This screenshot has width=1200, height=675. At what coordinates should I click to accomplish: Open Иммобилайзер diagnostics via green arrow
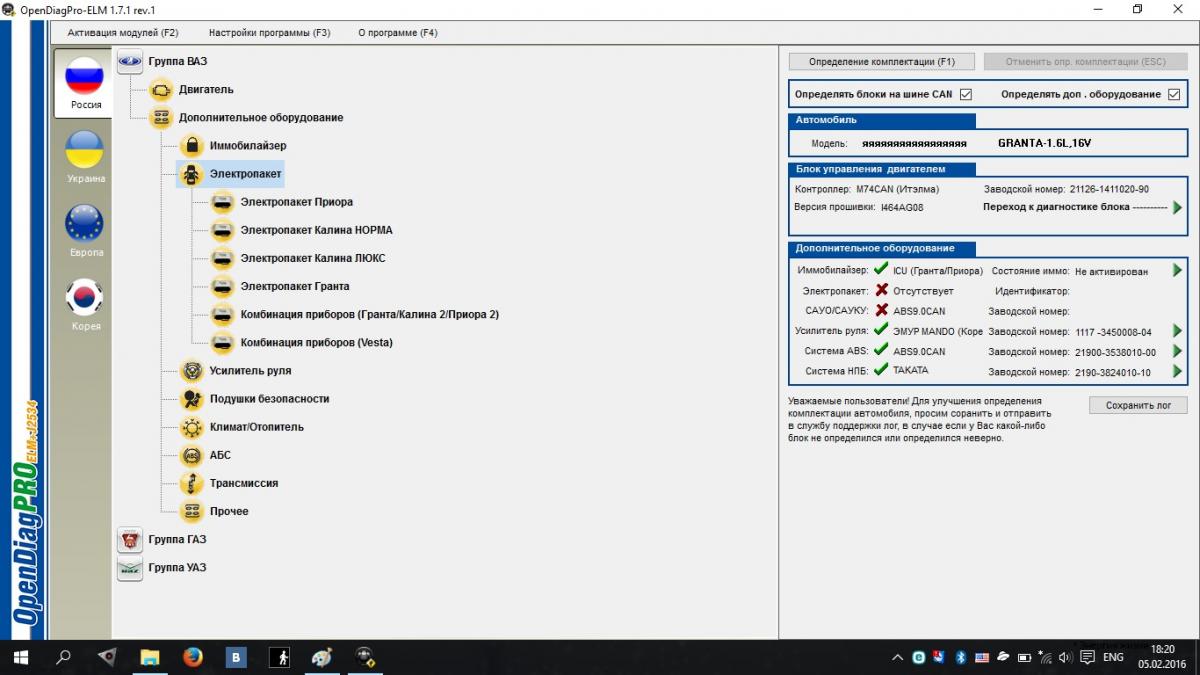[x=1177, y=271]
